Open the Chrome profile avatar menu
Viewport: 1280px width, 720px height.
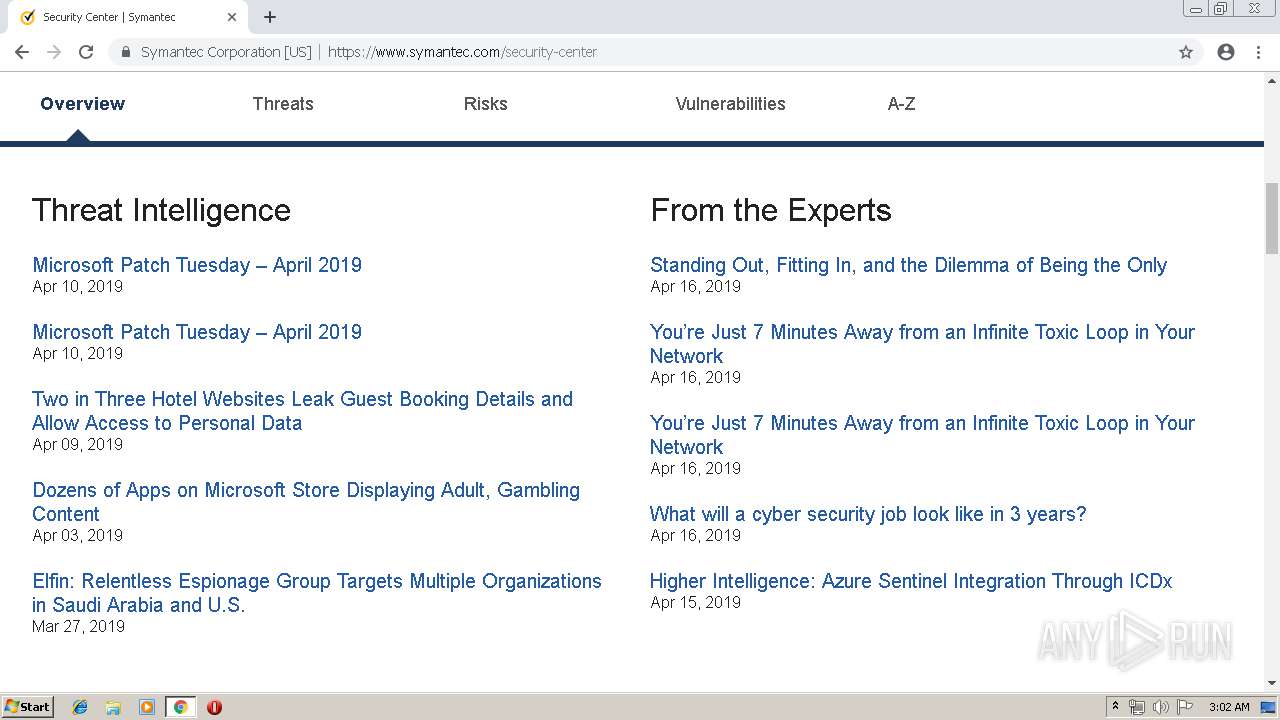(1226, 52)
